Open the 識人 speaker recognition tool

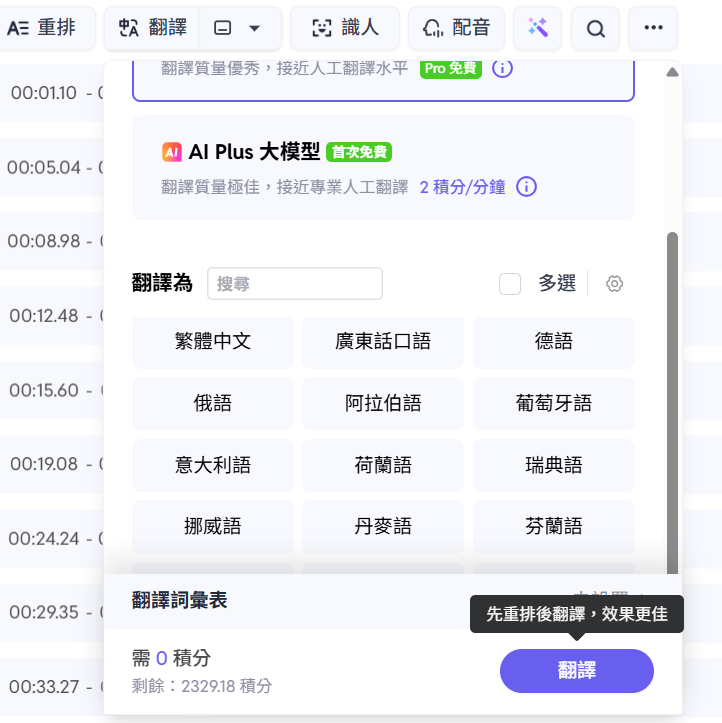tap(345, 28)
